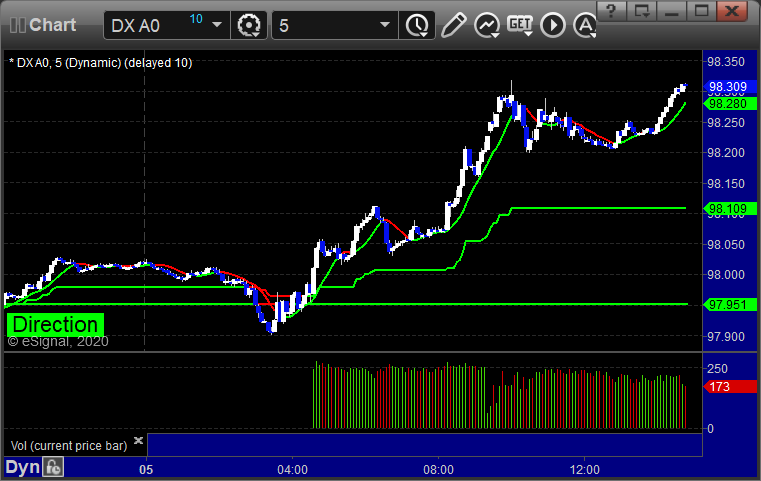Click the Dyn mode button

22,467
